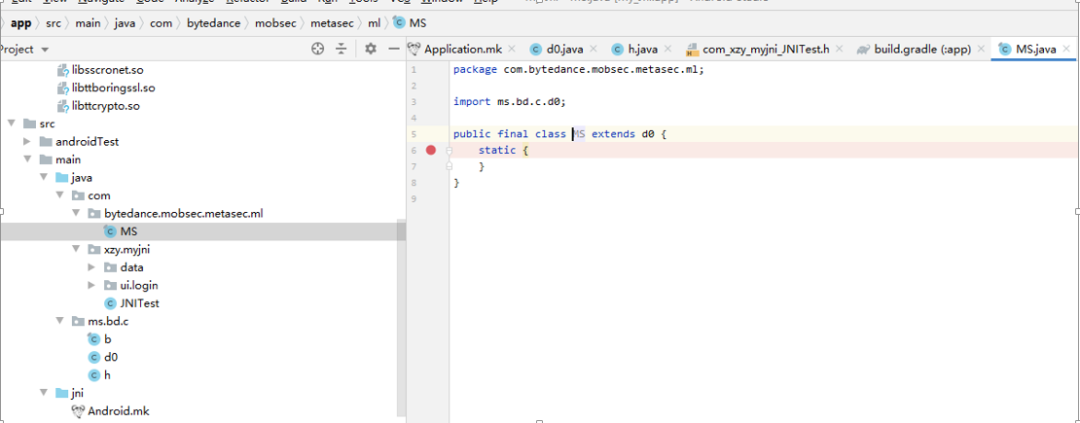1080x423 pixels.
Task: Open the com_xzy_myjni_JNITest.h tab
Action: [x=765, y=49]
